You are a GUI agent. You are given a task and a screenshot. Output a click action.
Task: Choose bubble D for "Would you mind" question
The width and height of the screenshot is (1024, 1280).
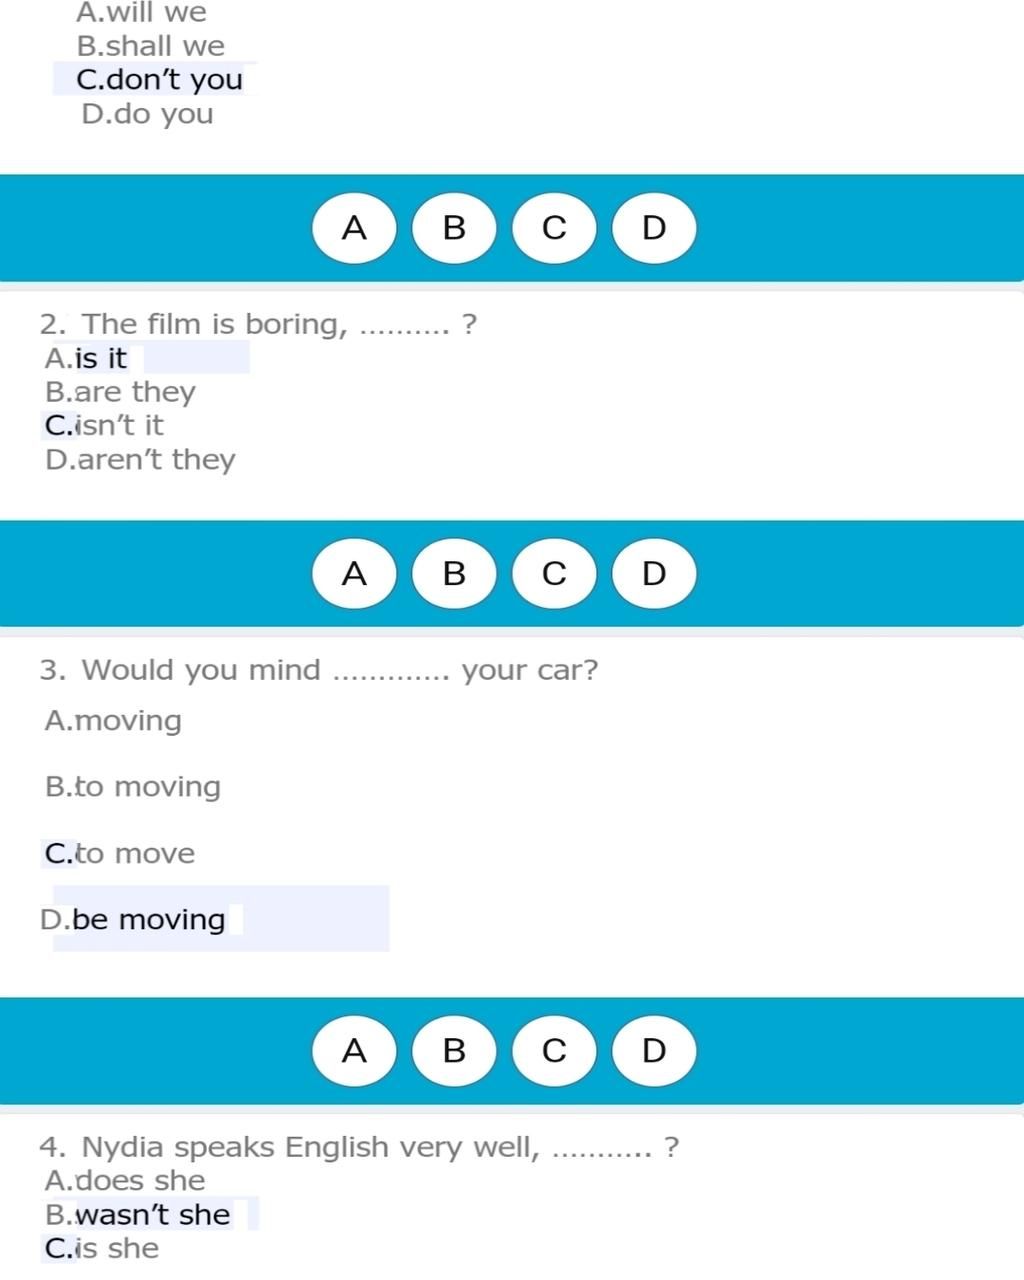653,1051
